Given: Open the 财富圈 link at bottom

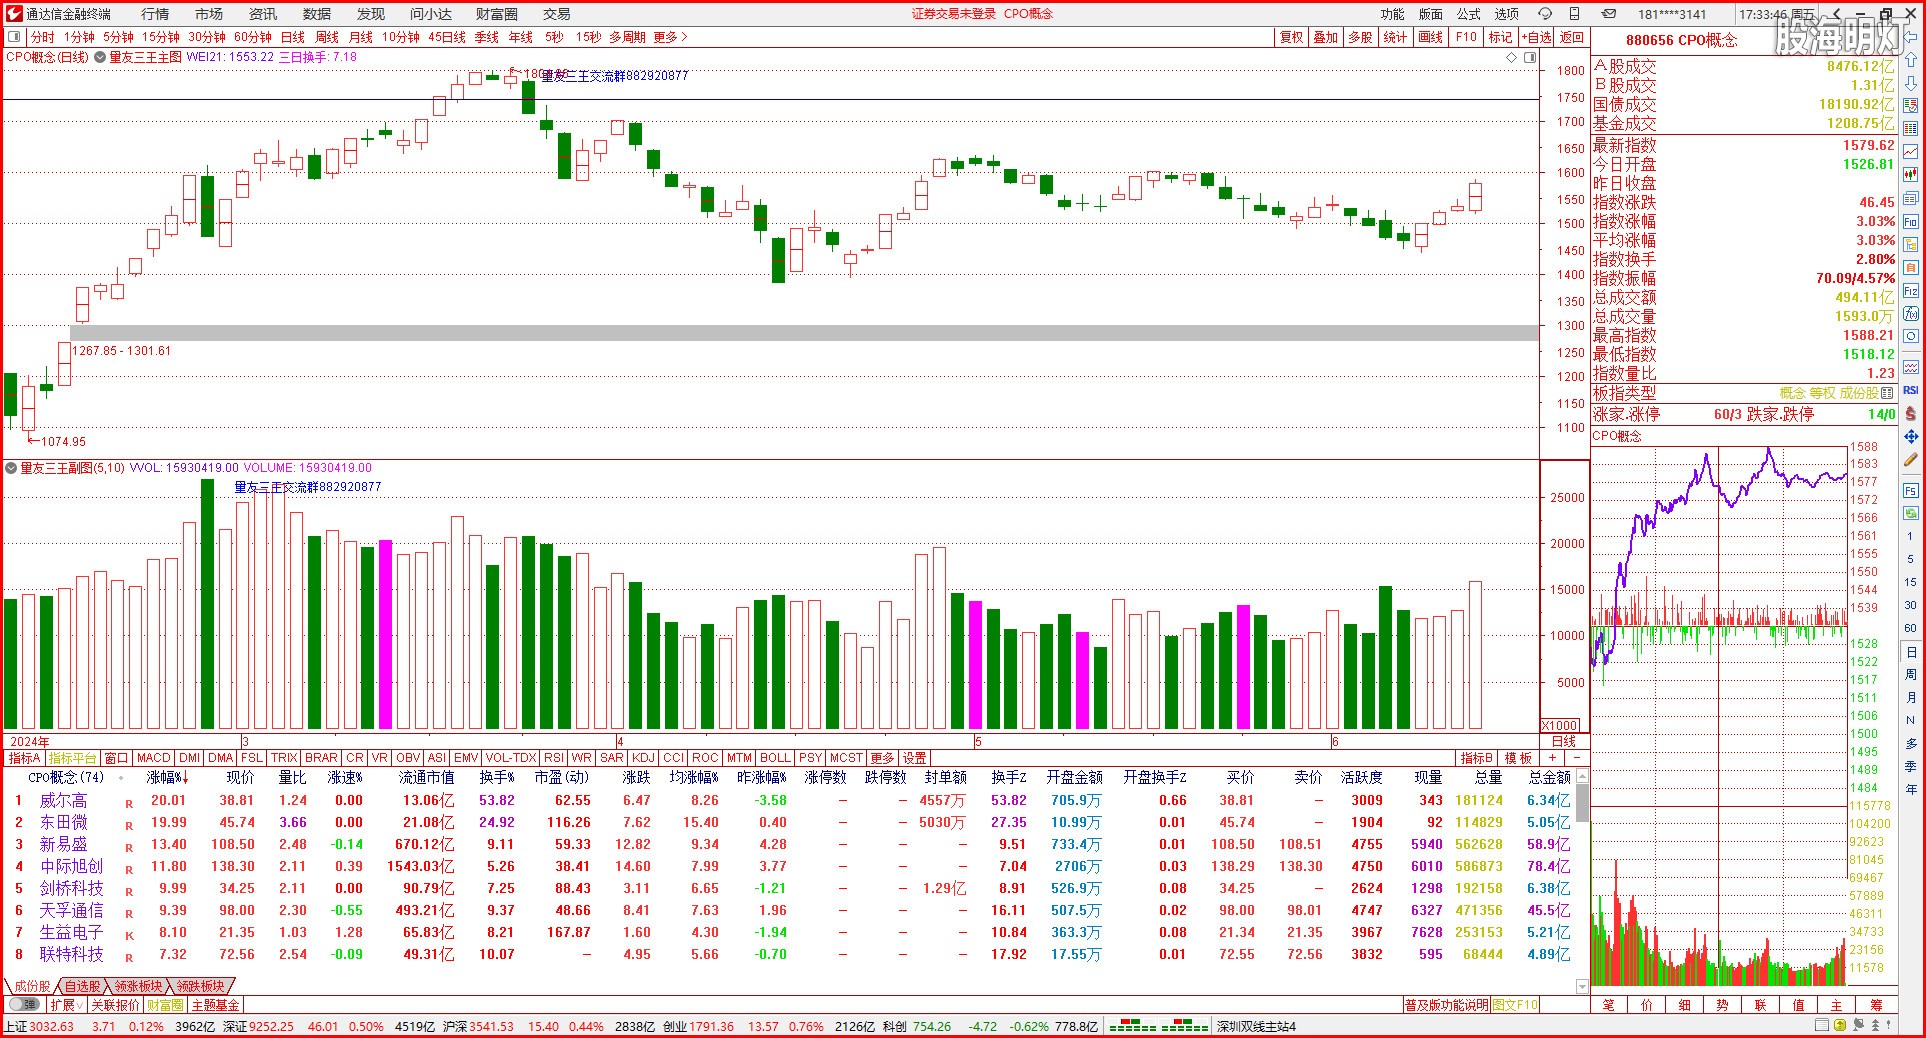Looking at the screenshot, I should (165, 1005).
